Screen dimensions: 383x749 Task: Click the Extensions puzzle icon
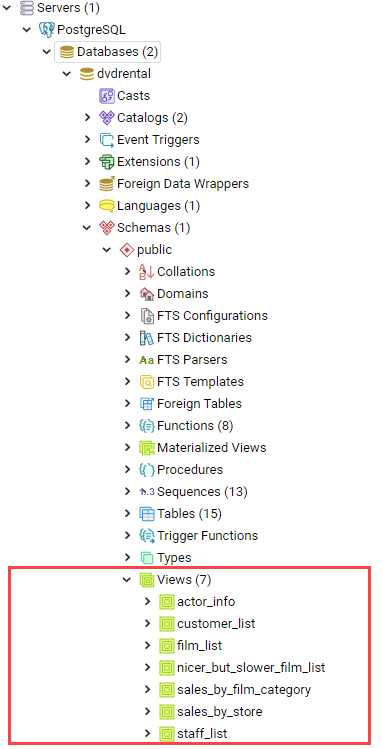[x=107, y=161]
